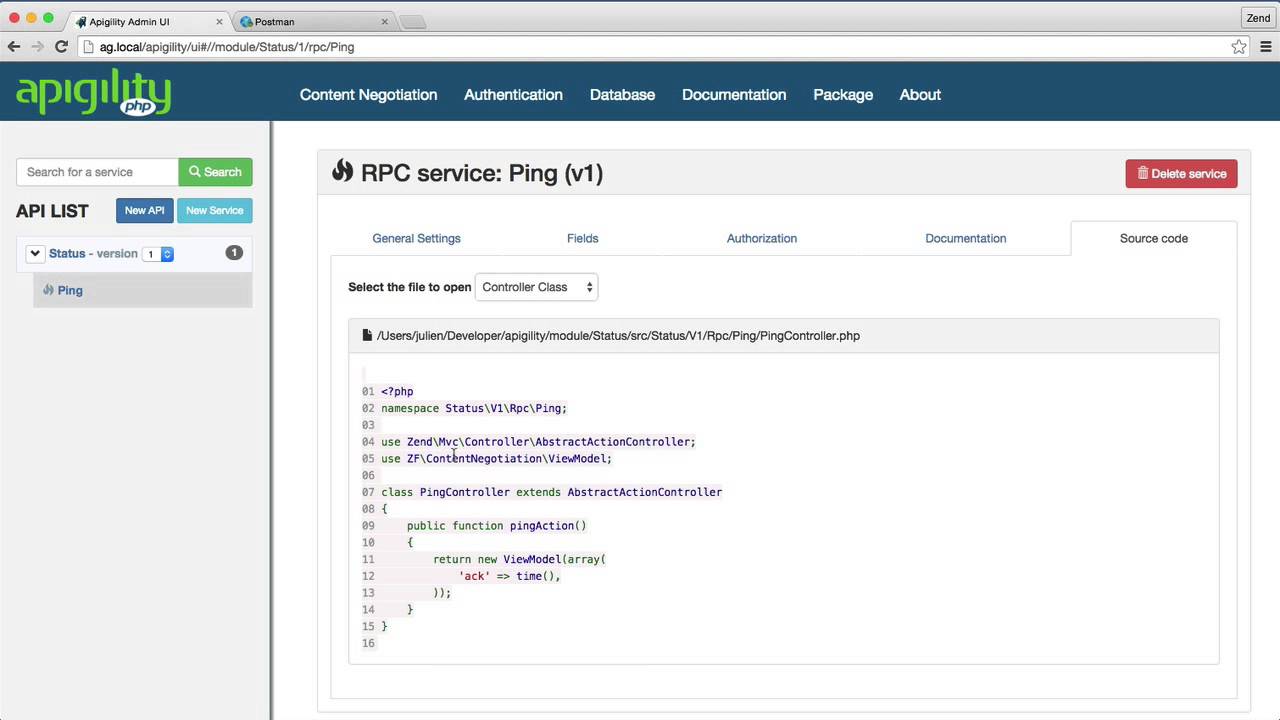Click the green Search button

click(x=215, y=172)
